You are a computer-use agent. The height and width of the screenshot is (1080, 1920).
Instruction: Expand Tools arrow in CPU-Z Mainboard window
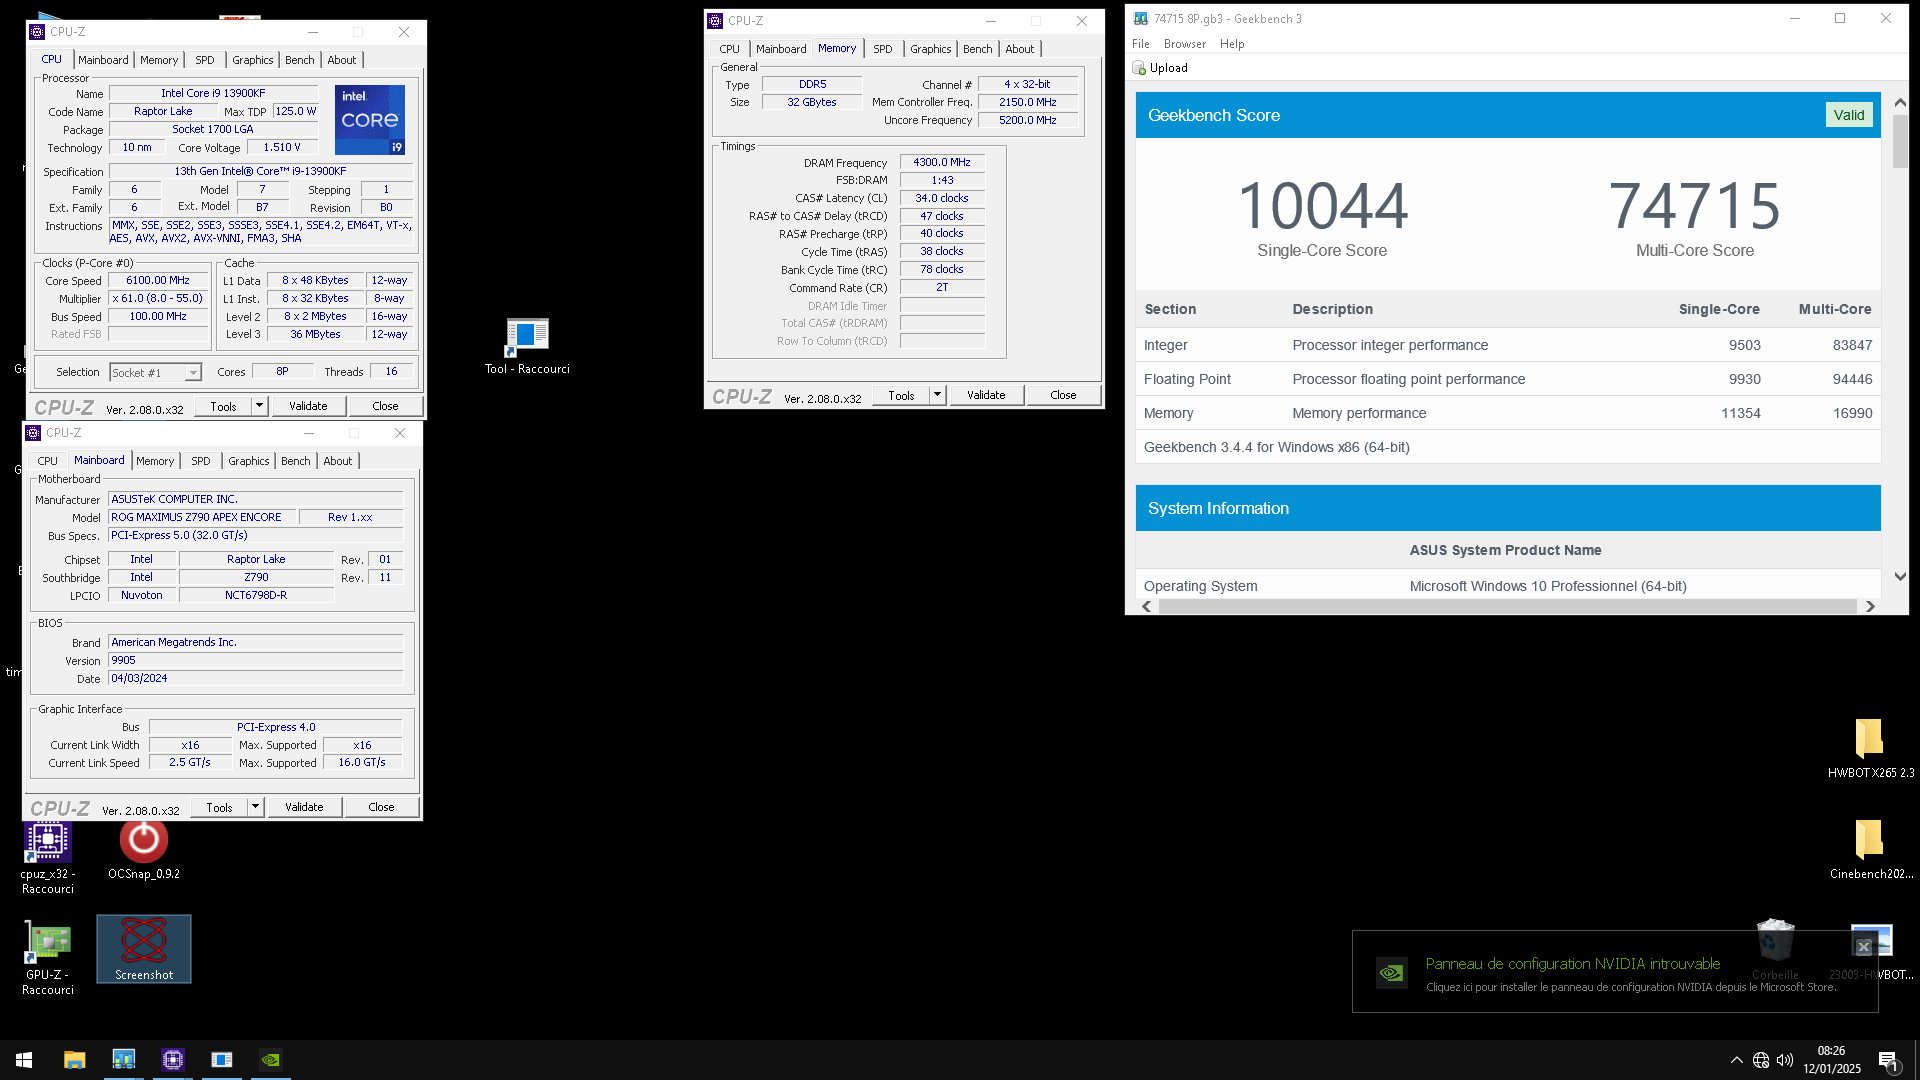[255, 807]
